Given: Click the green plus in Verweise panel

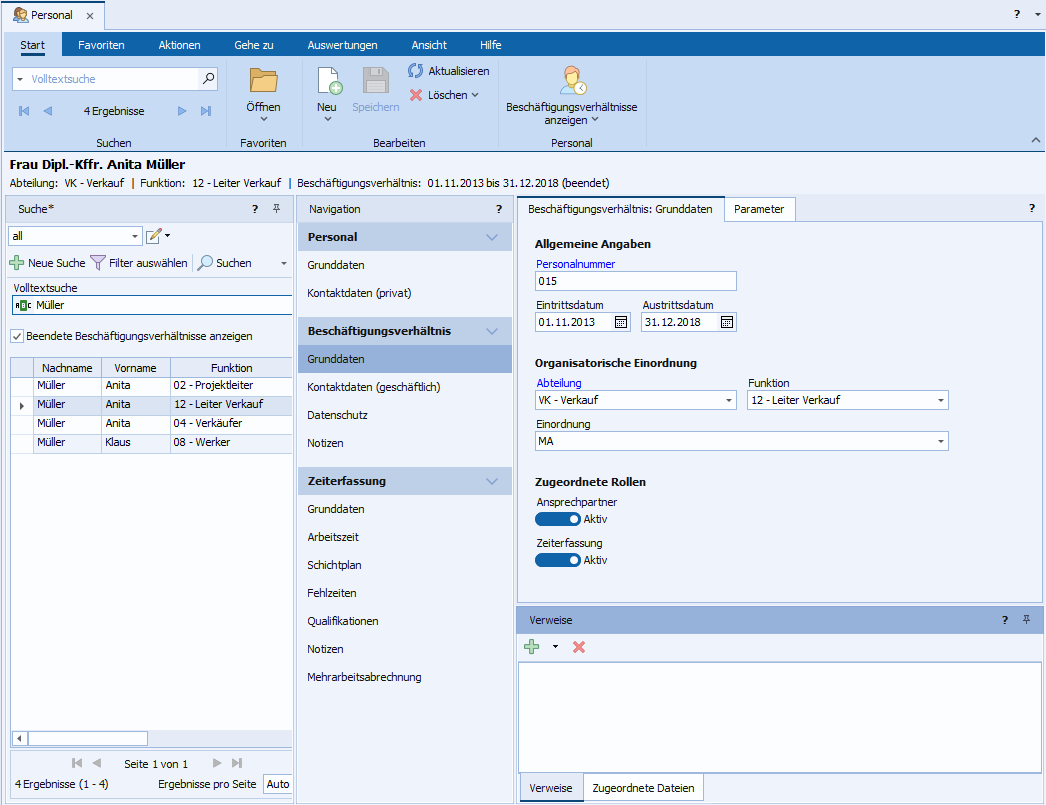Looking at the screenshot, I should 532,647.
